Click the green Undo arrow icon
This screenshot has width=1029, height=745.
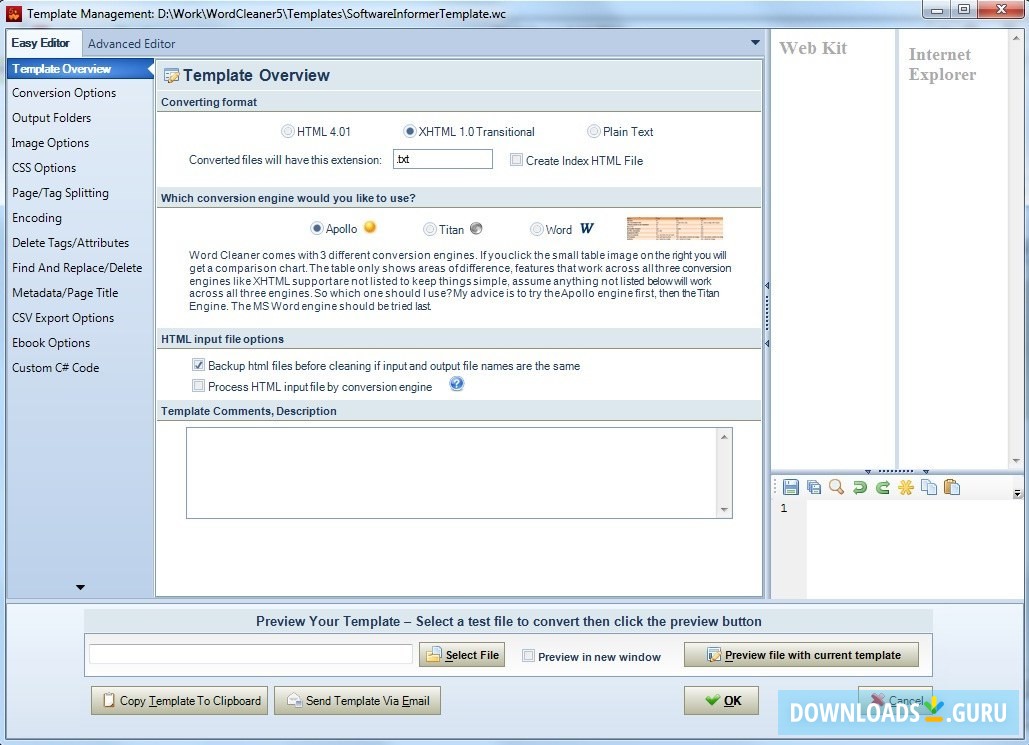tap(860, 487)
